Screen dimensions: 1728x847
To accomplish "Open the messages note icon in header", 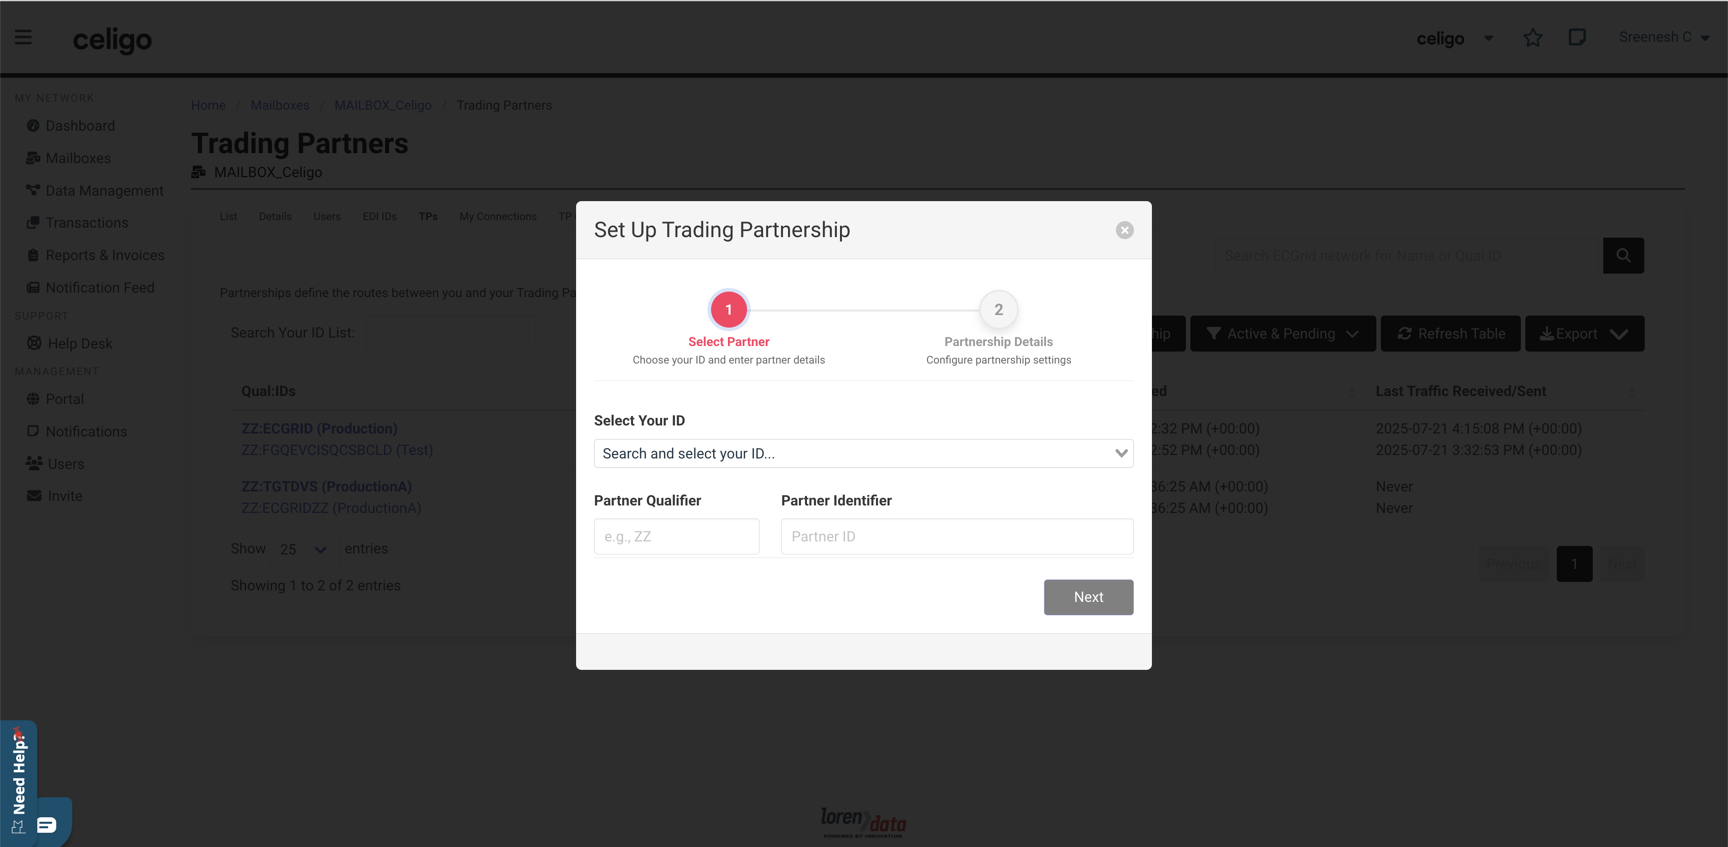I will tap(1576, 37).
